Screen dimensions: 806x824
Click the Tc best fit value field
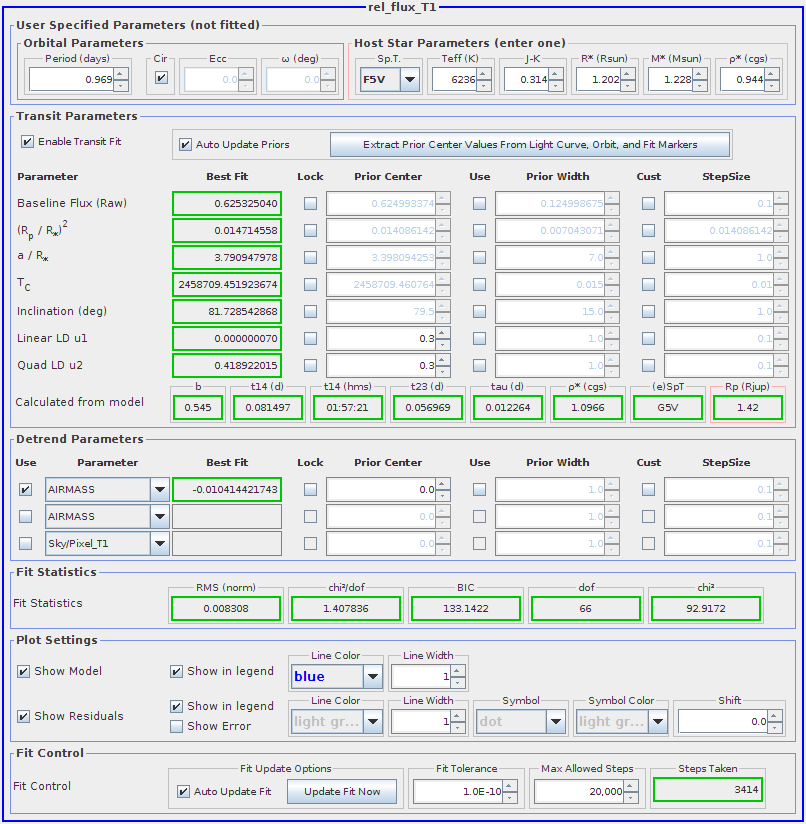point(227,284)
